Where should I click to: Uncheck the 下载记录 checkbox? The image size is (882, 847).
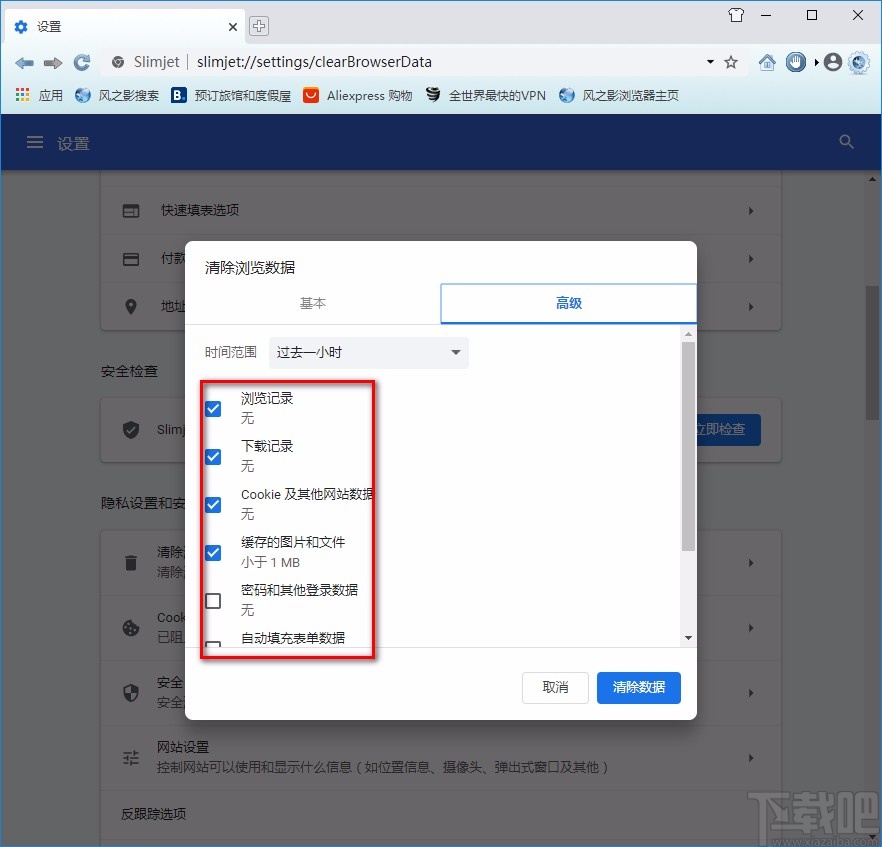tap(213, 457)
